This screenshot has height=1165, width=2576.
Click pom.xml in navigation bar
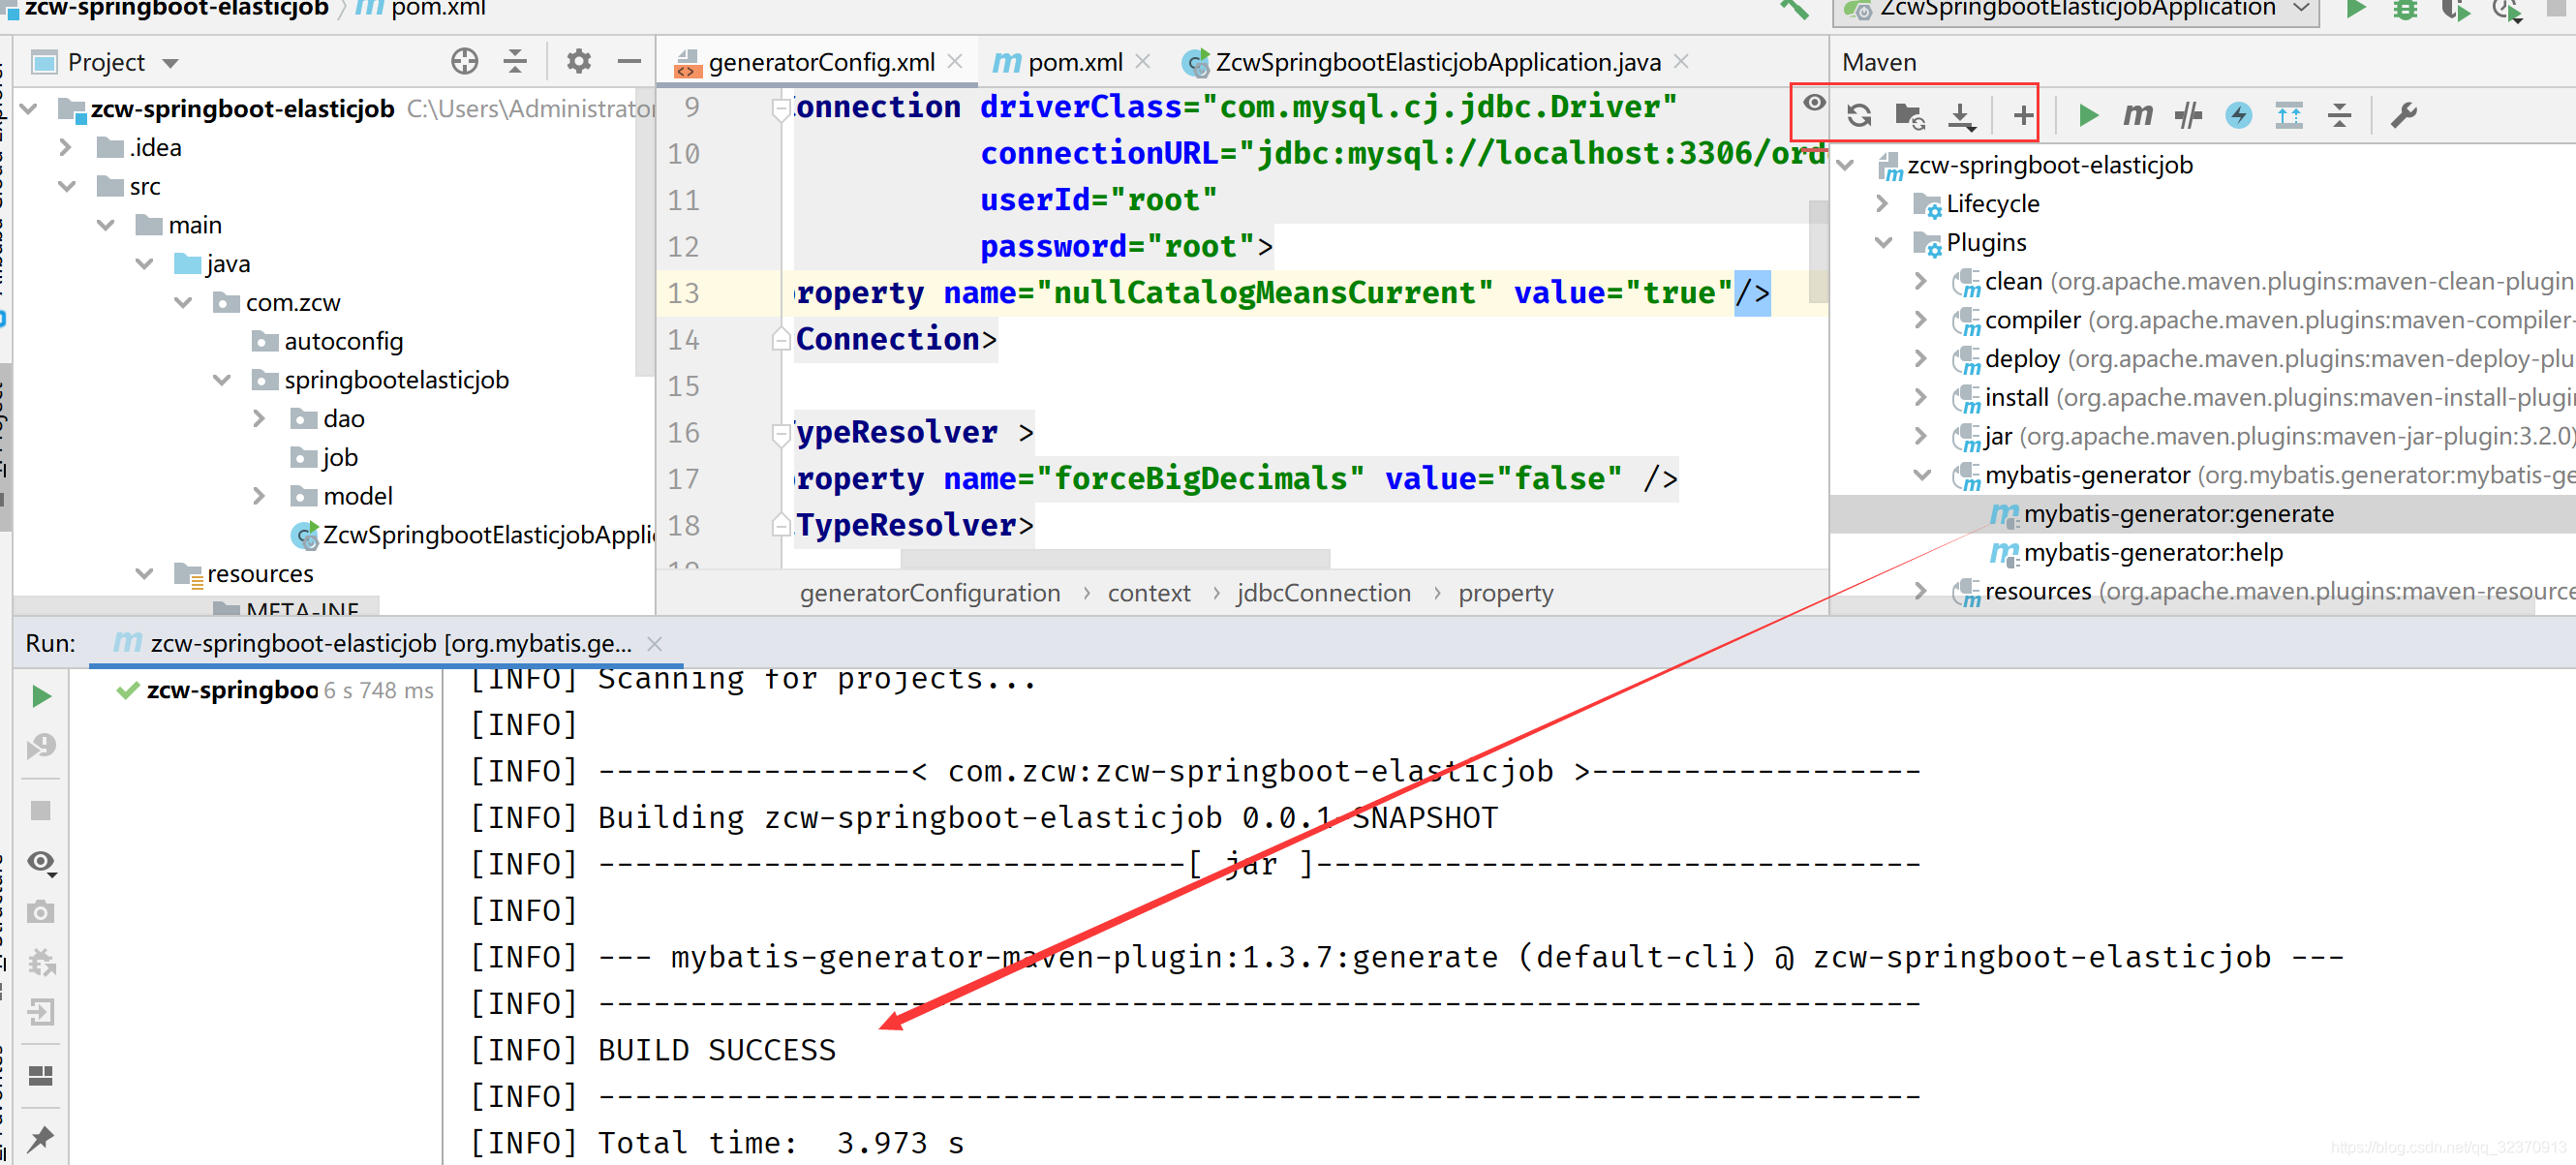[x=421, y=9]
